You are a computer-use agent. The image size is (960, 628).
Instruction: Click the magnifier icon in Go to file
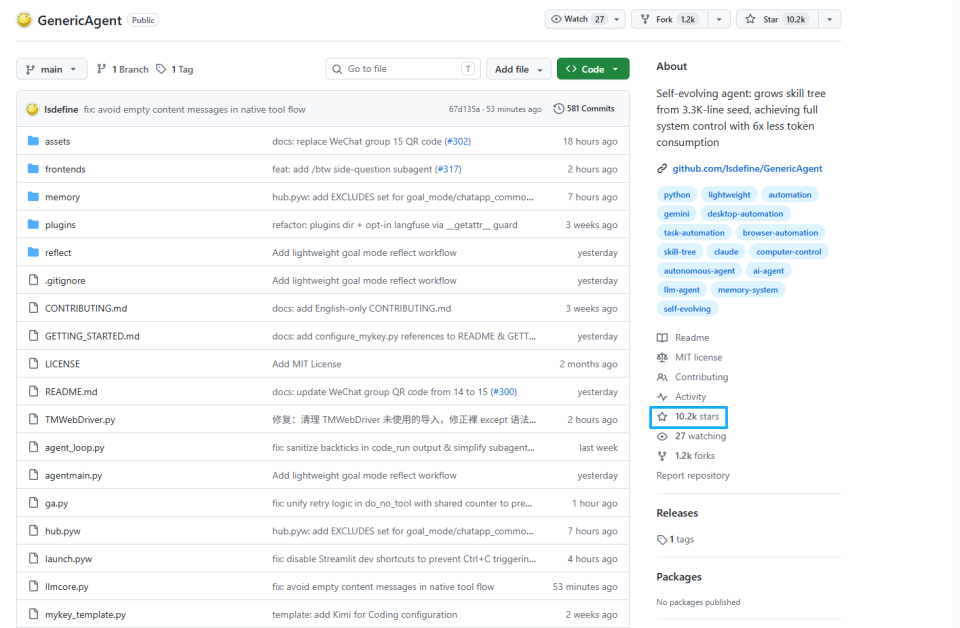337,69
